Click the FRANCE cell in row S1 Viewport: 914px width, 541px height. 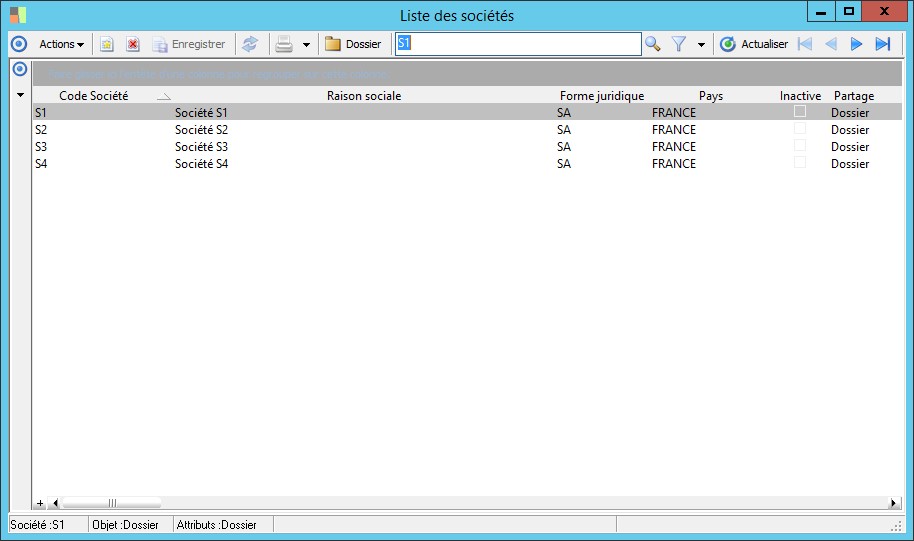(x=674, y=113)
